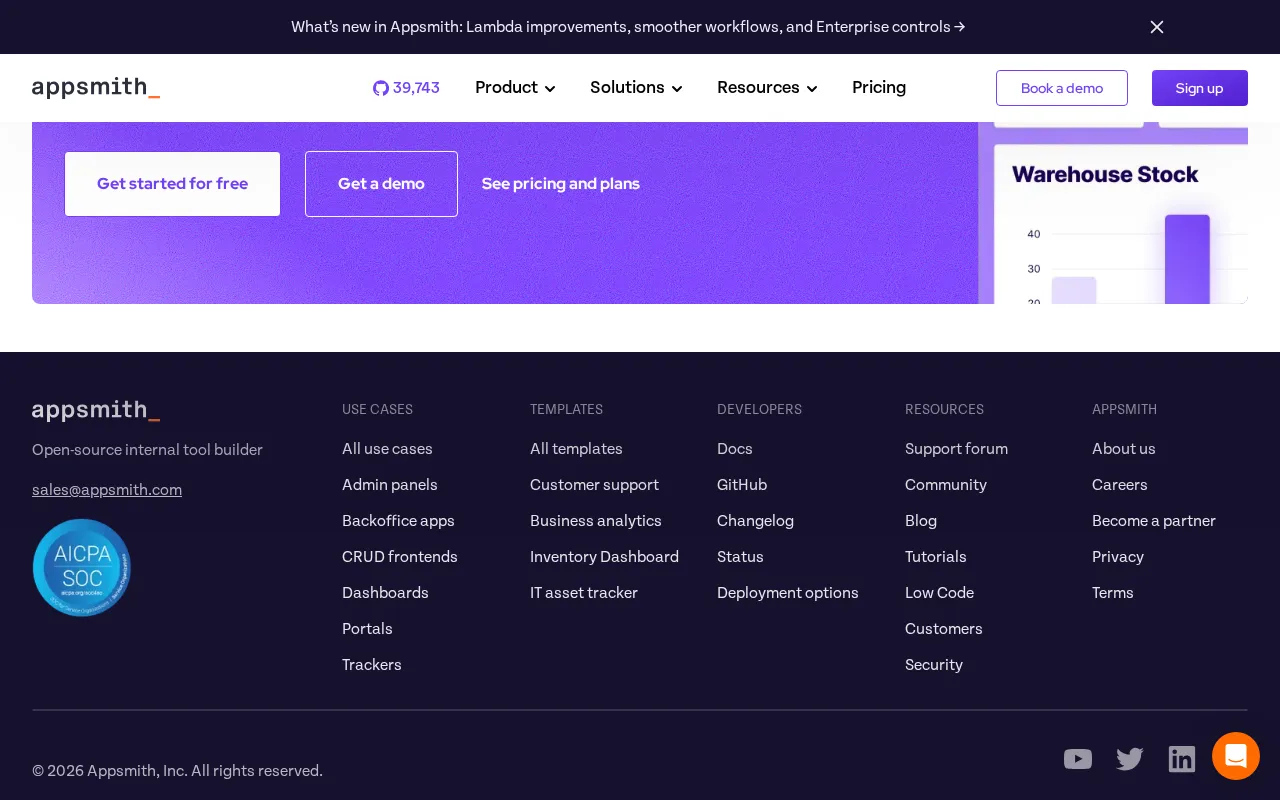
Task: Open the Careers link
Action: coord(1120,485)
